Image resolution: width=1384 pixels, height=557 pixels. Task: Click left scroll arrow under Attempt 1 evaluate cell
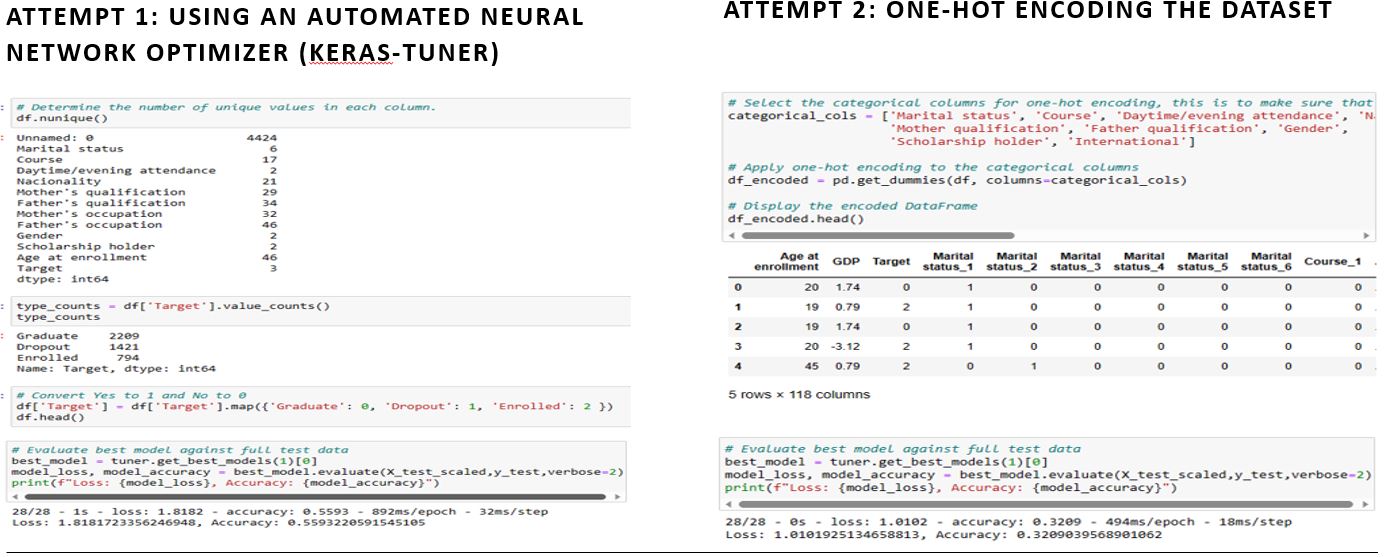click(15, 496)
